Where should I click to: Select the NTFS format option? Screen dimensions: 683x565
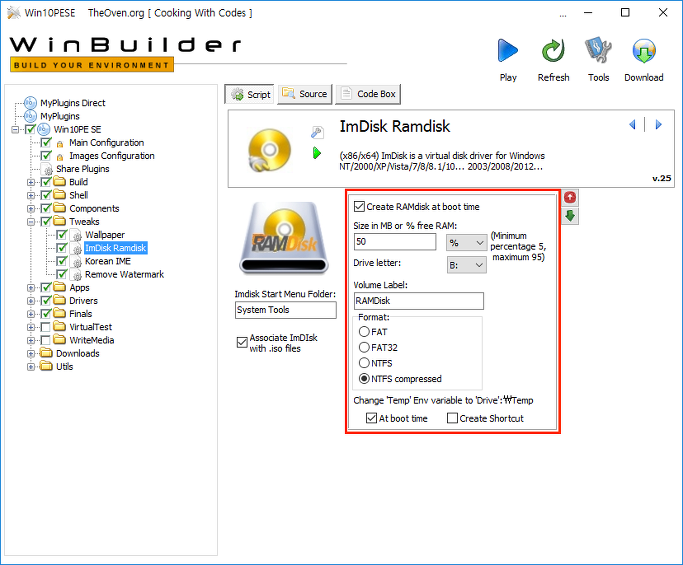[364, 363]
